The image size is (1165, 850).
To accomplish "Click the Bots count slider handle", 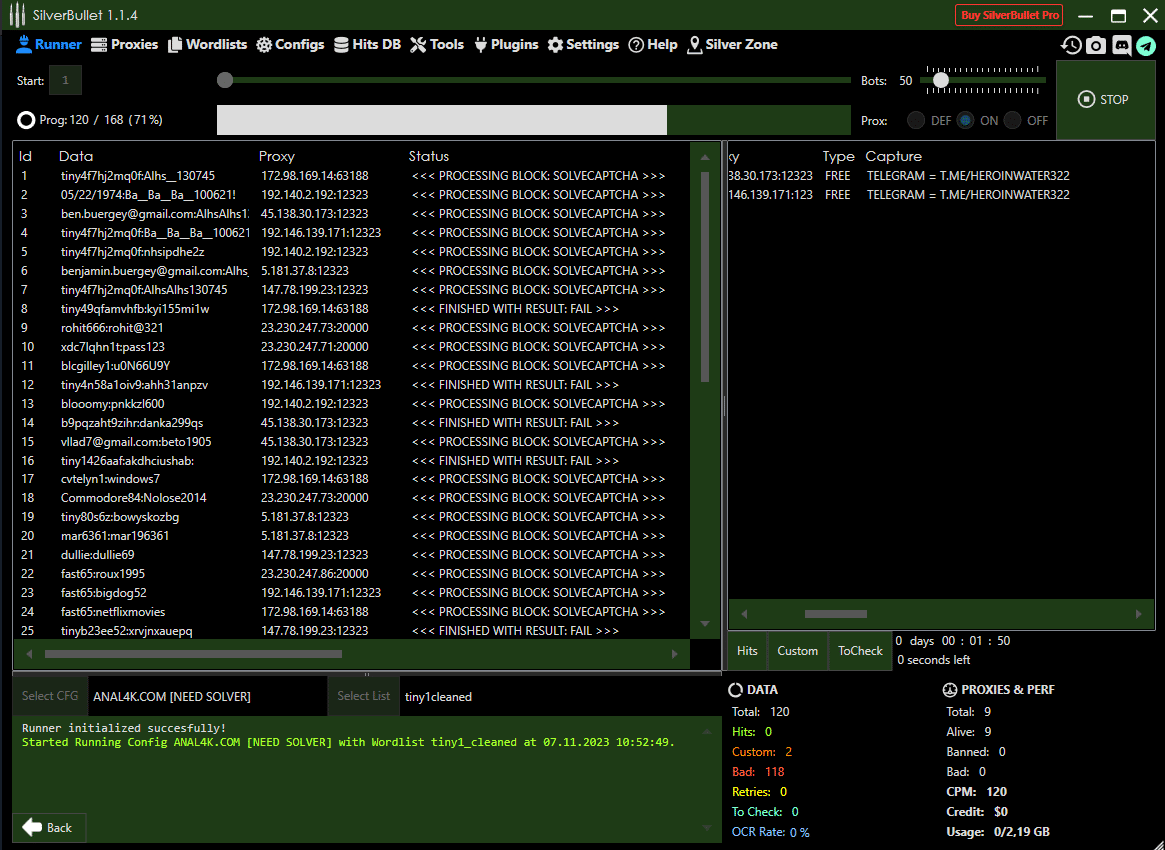I will [x=940, y=80].
